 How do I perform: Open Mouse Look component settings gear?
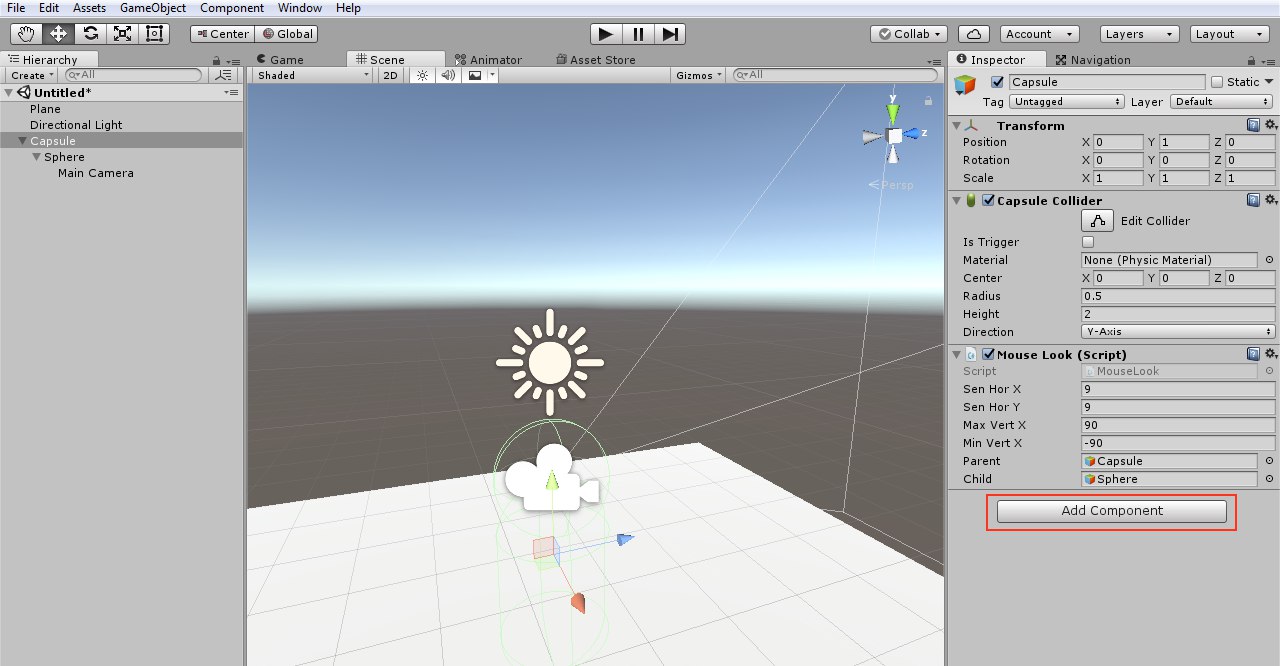tap(1270, 354)
